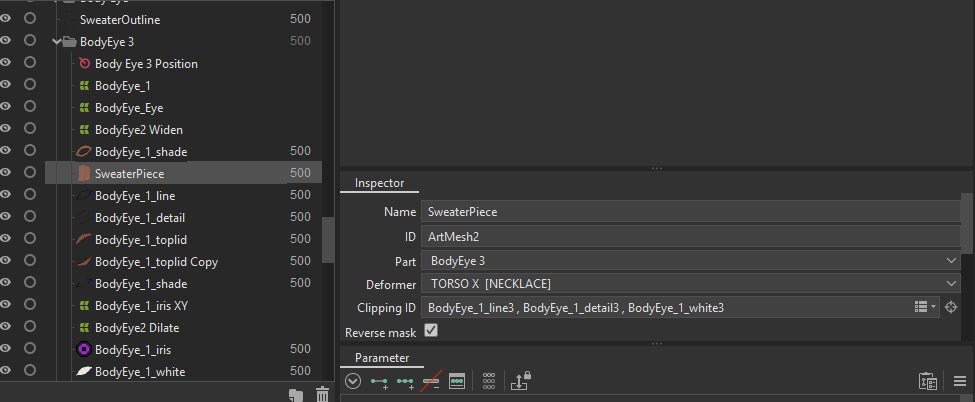Select the BodyEye_1_detail art mesh
Screen dimensions: 975x402
[x=184, y=218]
